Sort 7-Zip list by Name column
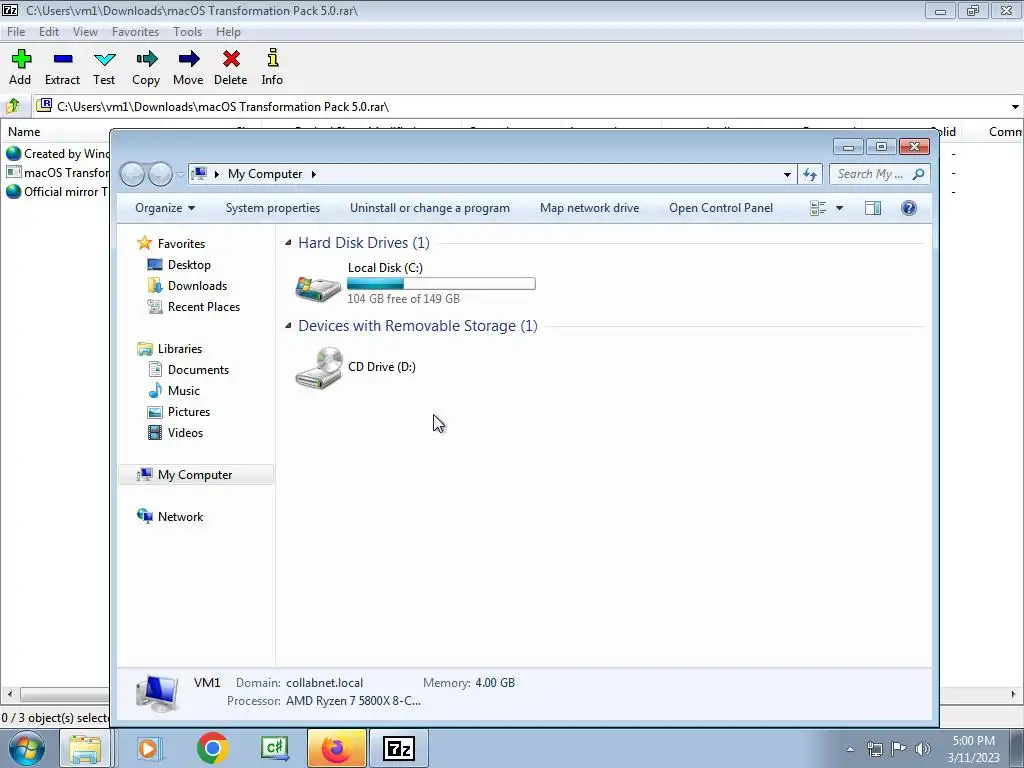 point(24,132)
